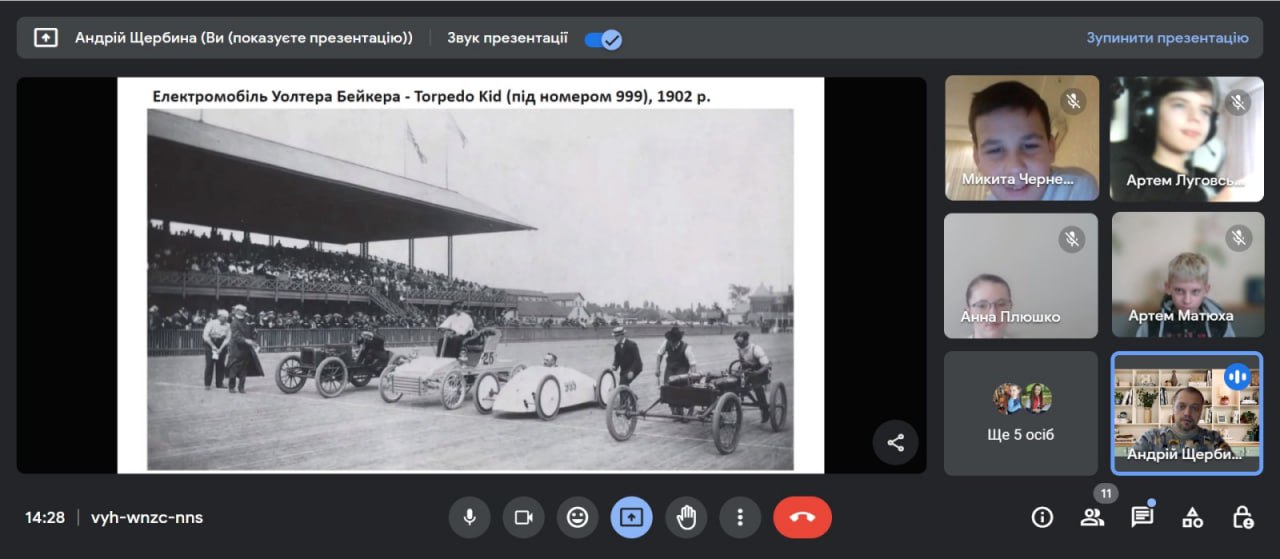The image size is (1280, 559).
Task: Open the activities panel
Action: (1192, 517)
